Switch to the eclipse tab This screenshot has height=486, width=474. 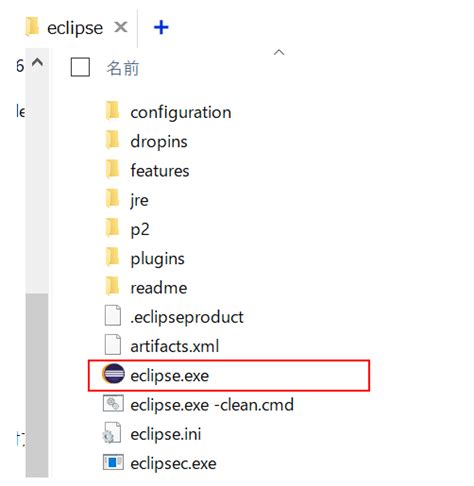(x=75, y=28)
